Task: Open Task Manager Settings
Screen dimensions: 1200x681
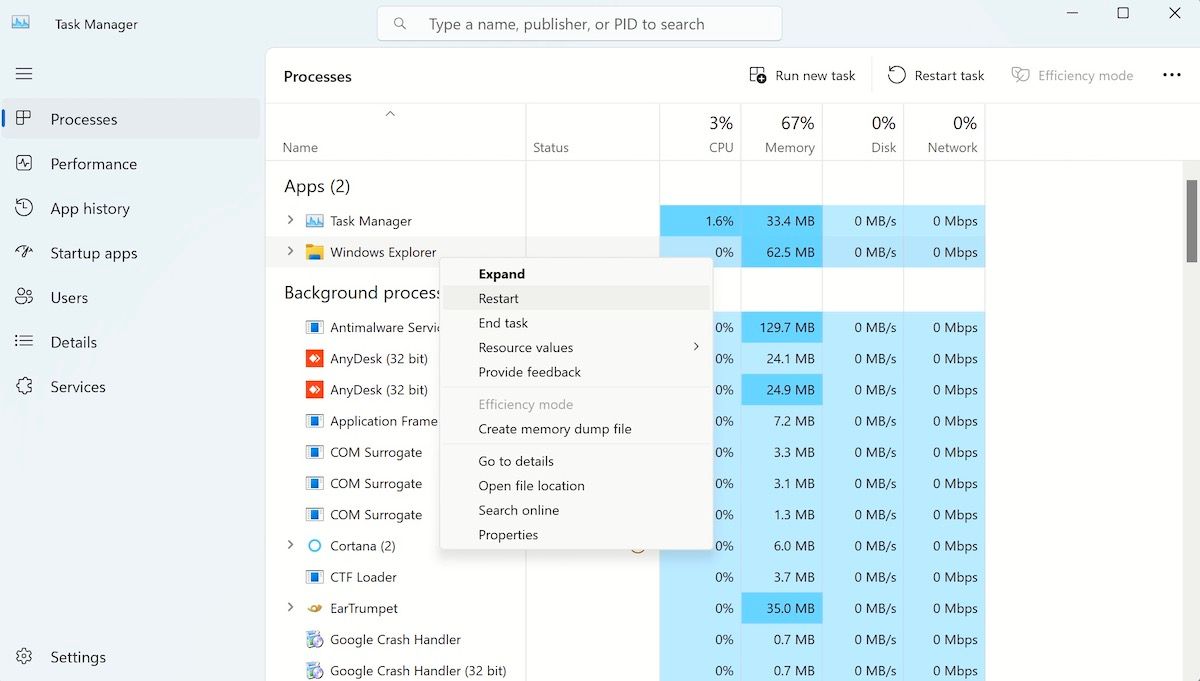Action: tap(76, 657)
